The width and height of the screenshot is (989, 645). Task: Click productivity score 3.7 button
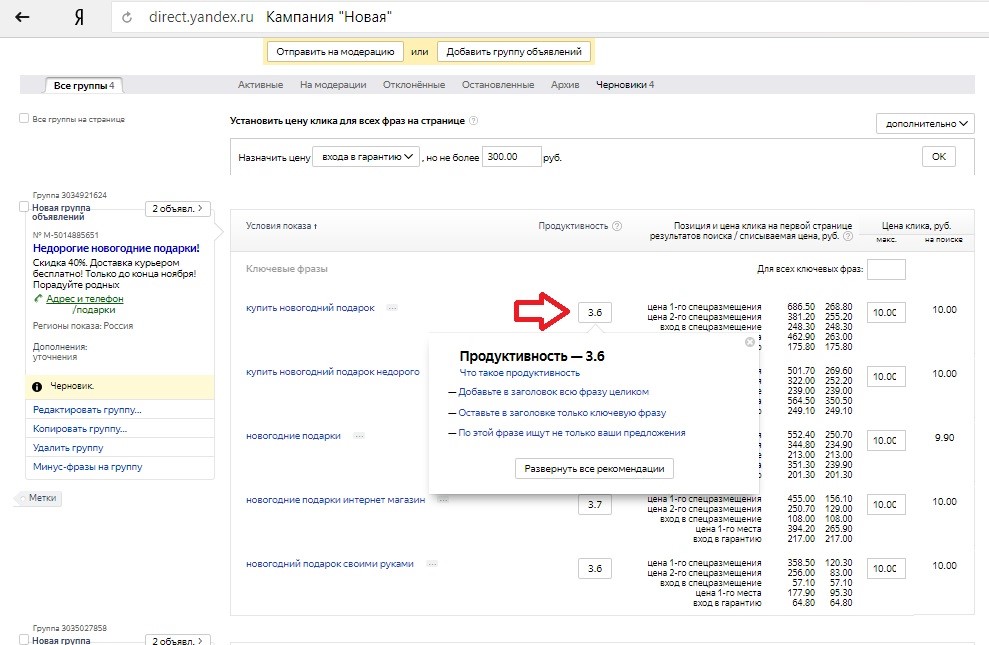[595, 504]
